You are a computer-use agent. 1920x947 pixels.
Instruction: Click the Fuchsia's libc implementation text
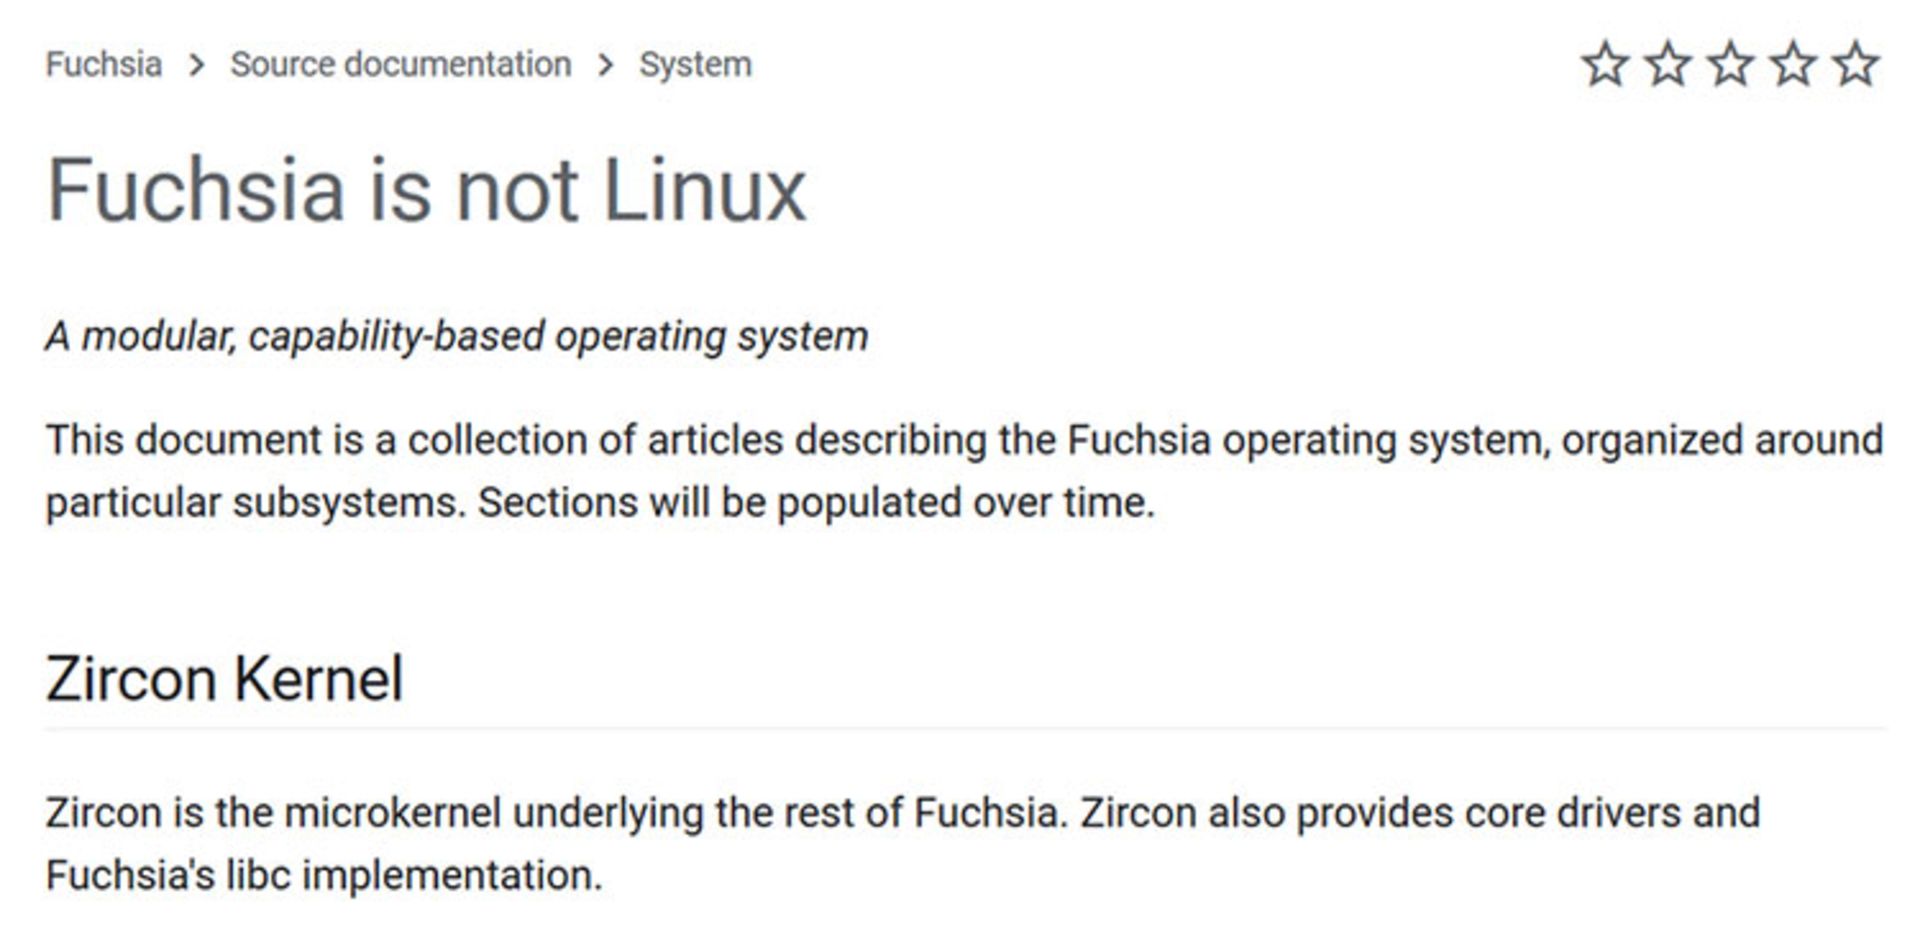pos(324,875)
